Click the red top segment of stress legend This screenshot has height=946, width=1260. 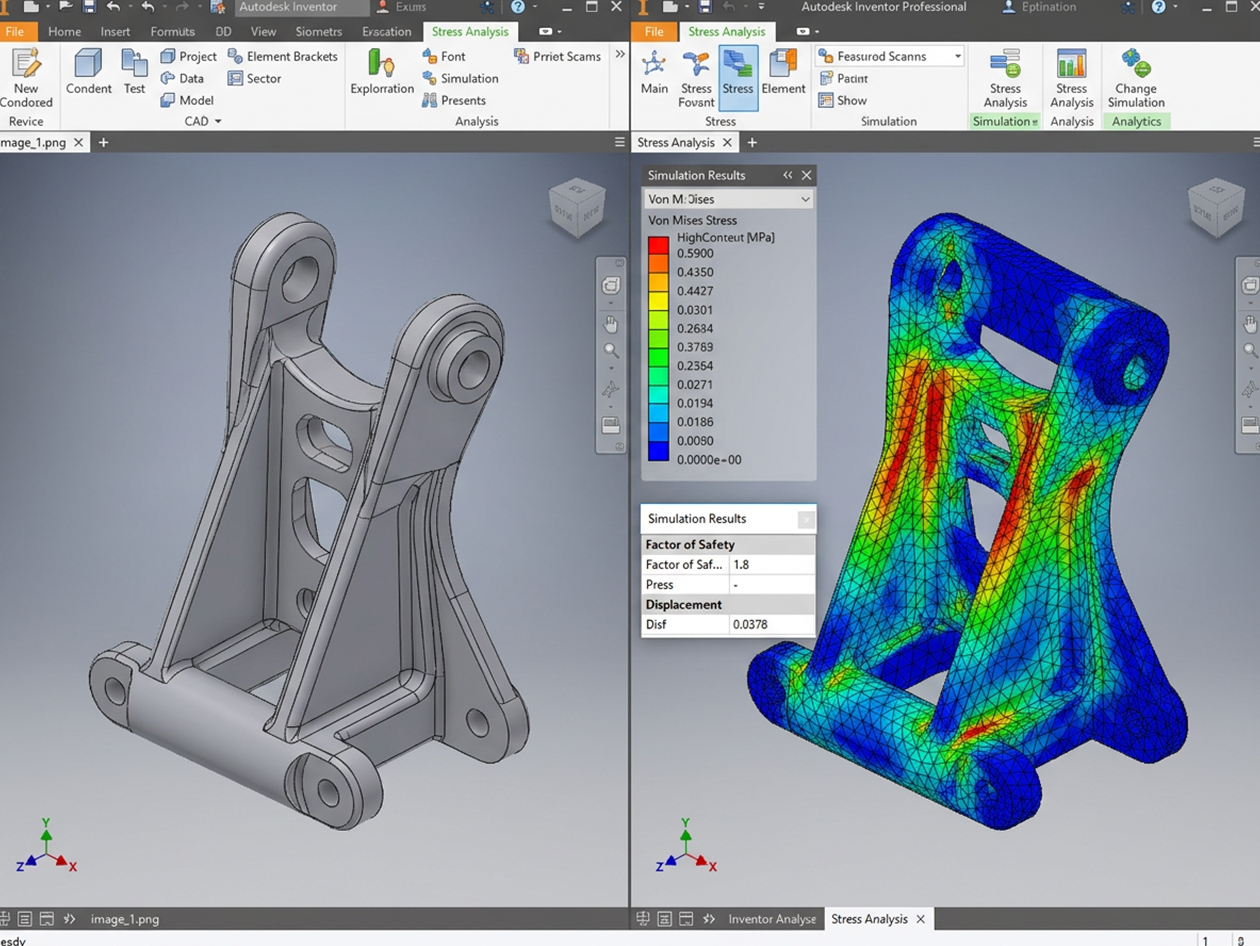click(x=658, y=245)
